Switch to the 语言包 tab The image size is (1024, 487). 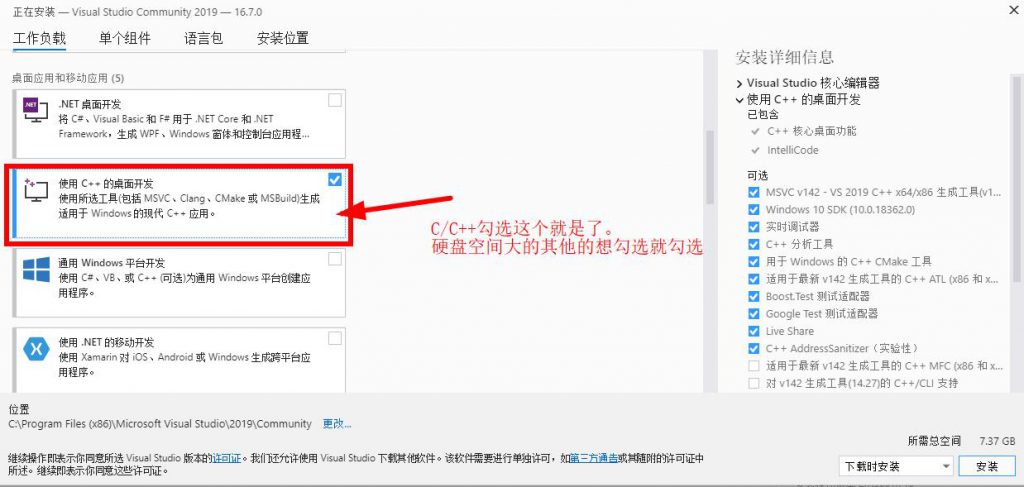click(204, 38)
